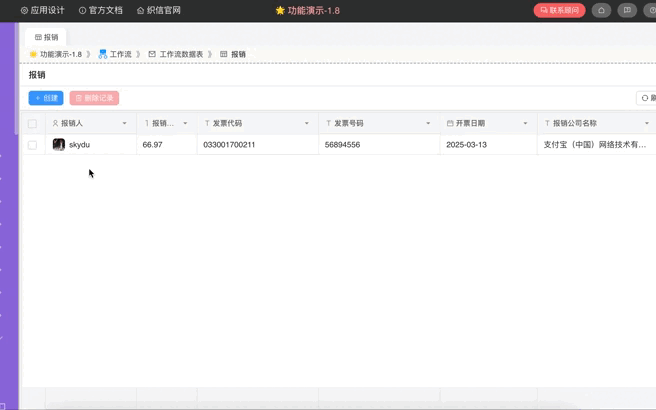
Task: Click the blue 创建 button
Action: (46, 98)
